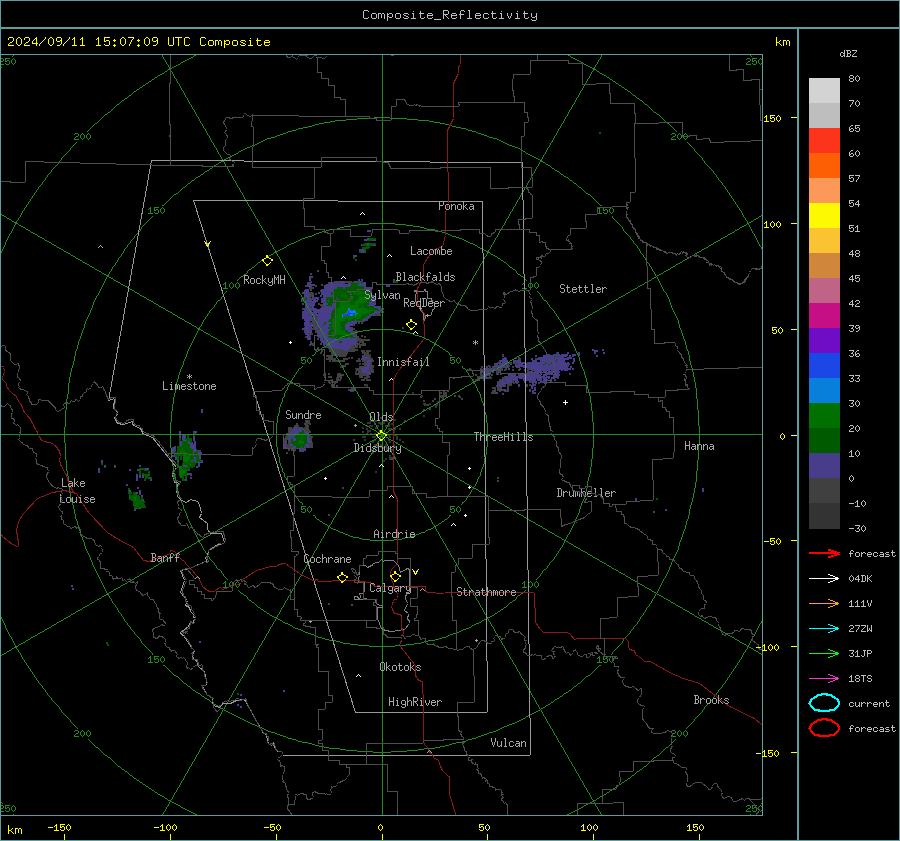Click the HighRiver city label
Screen dimensions: 900x841
tap(414, 702)
